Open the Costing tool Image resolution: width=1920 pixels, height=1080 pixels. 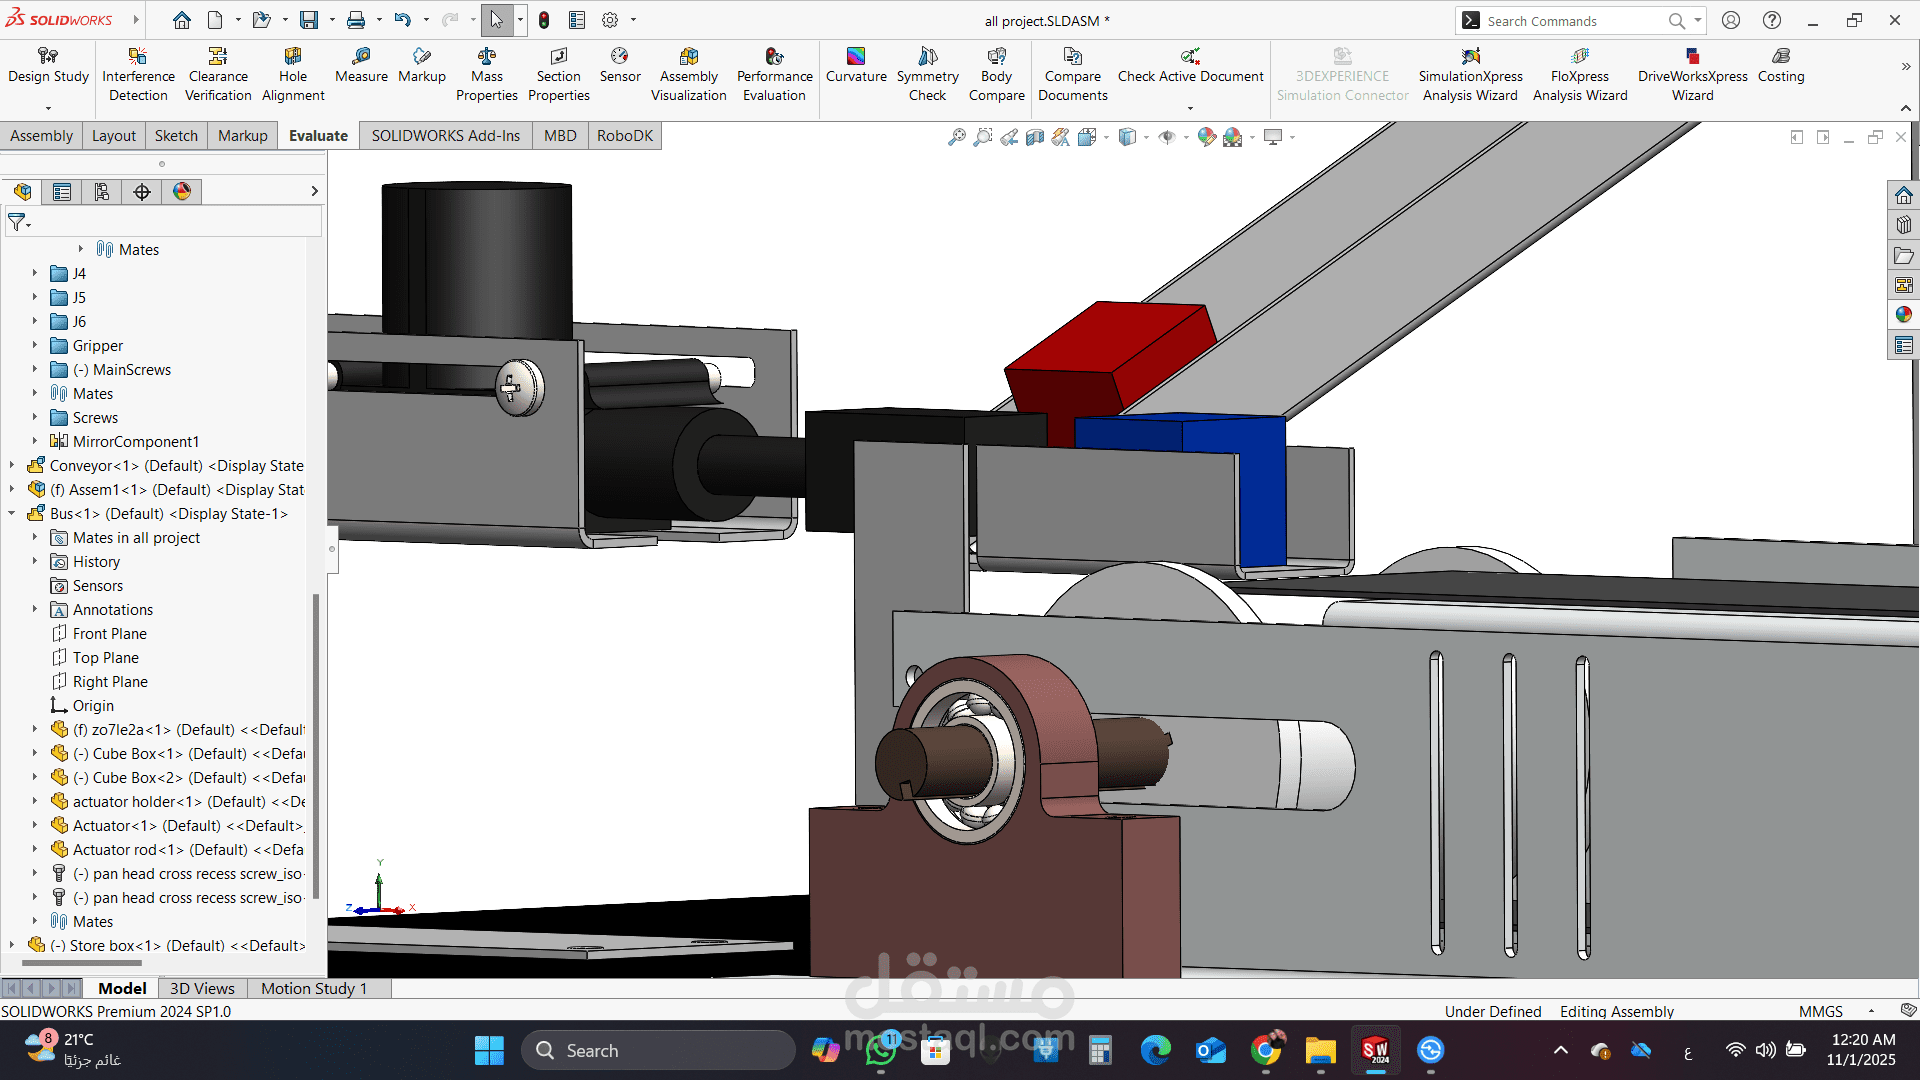click(1781, 66)
